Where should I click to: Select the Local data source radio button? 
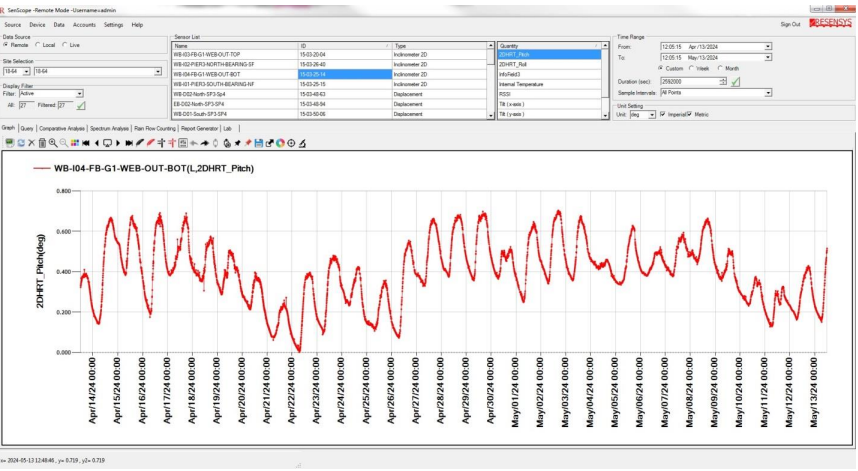pos(38,45)
